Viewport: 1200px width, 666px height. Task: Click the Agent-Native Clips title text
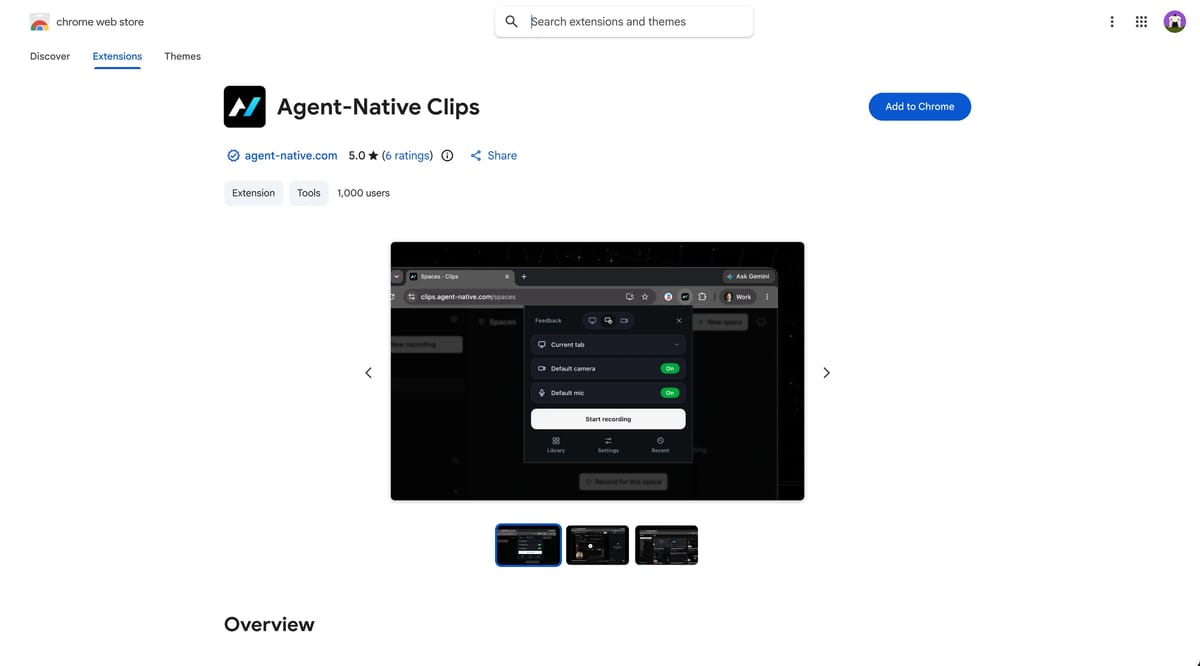[x=378, y=106]
